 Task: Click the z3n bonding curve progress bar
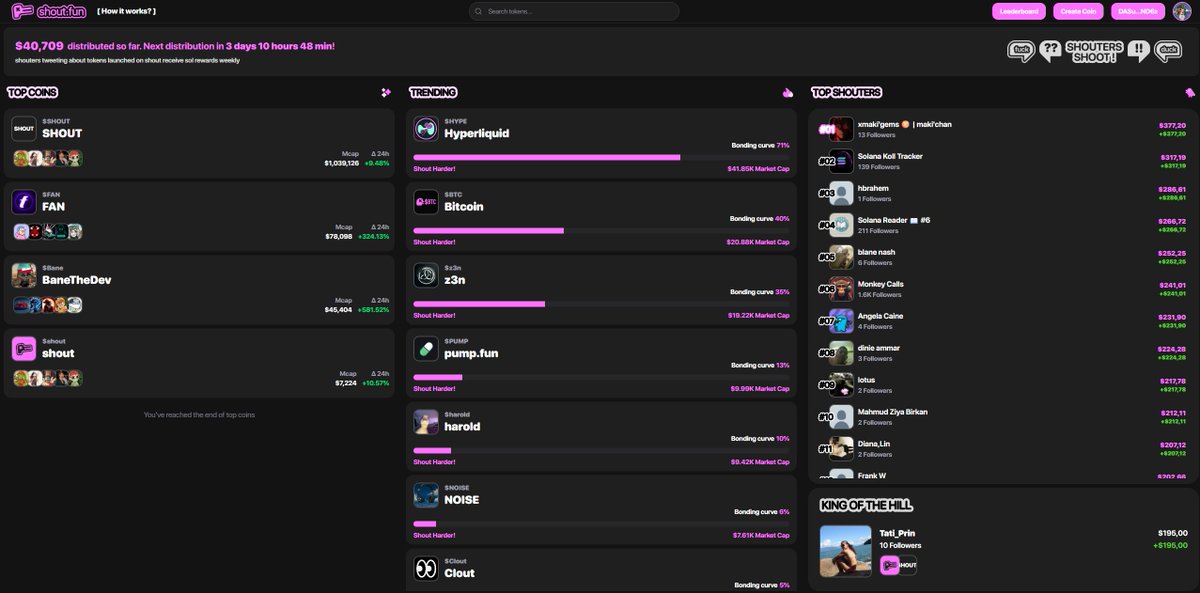coord(601,303)
